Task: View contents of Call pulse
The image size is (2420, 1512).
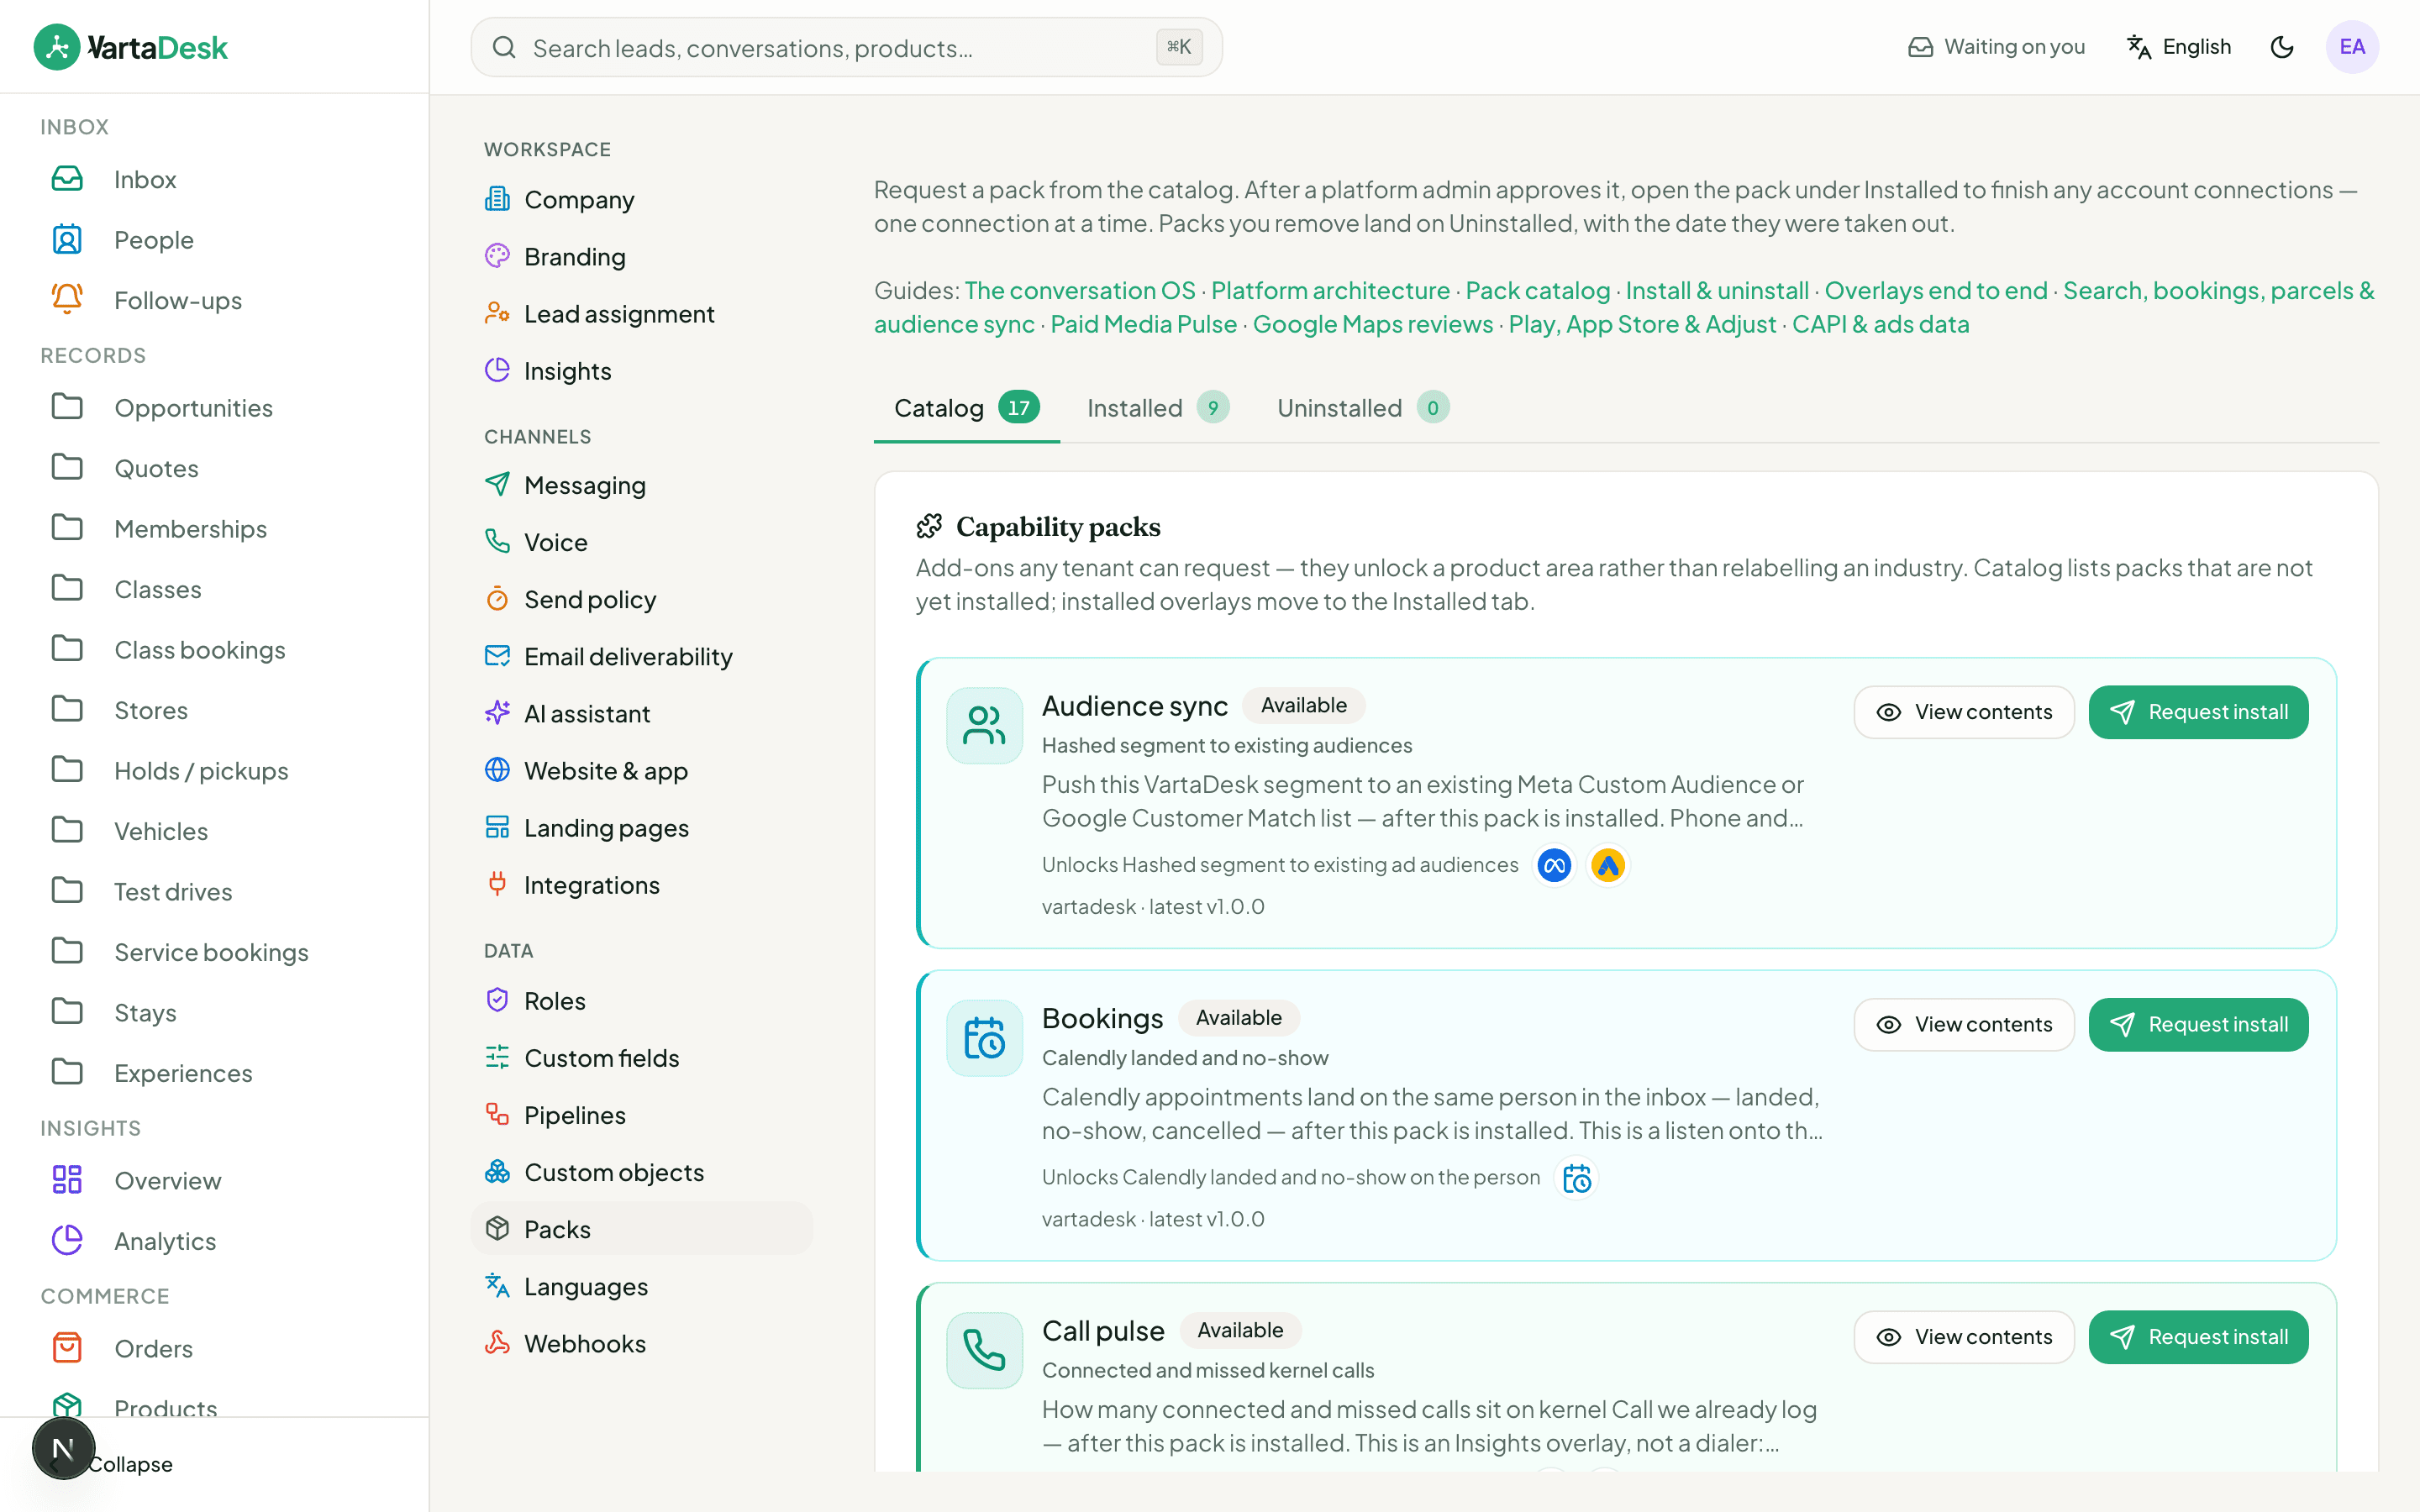Action: 1964,1337
